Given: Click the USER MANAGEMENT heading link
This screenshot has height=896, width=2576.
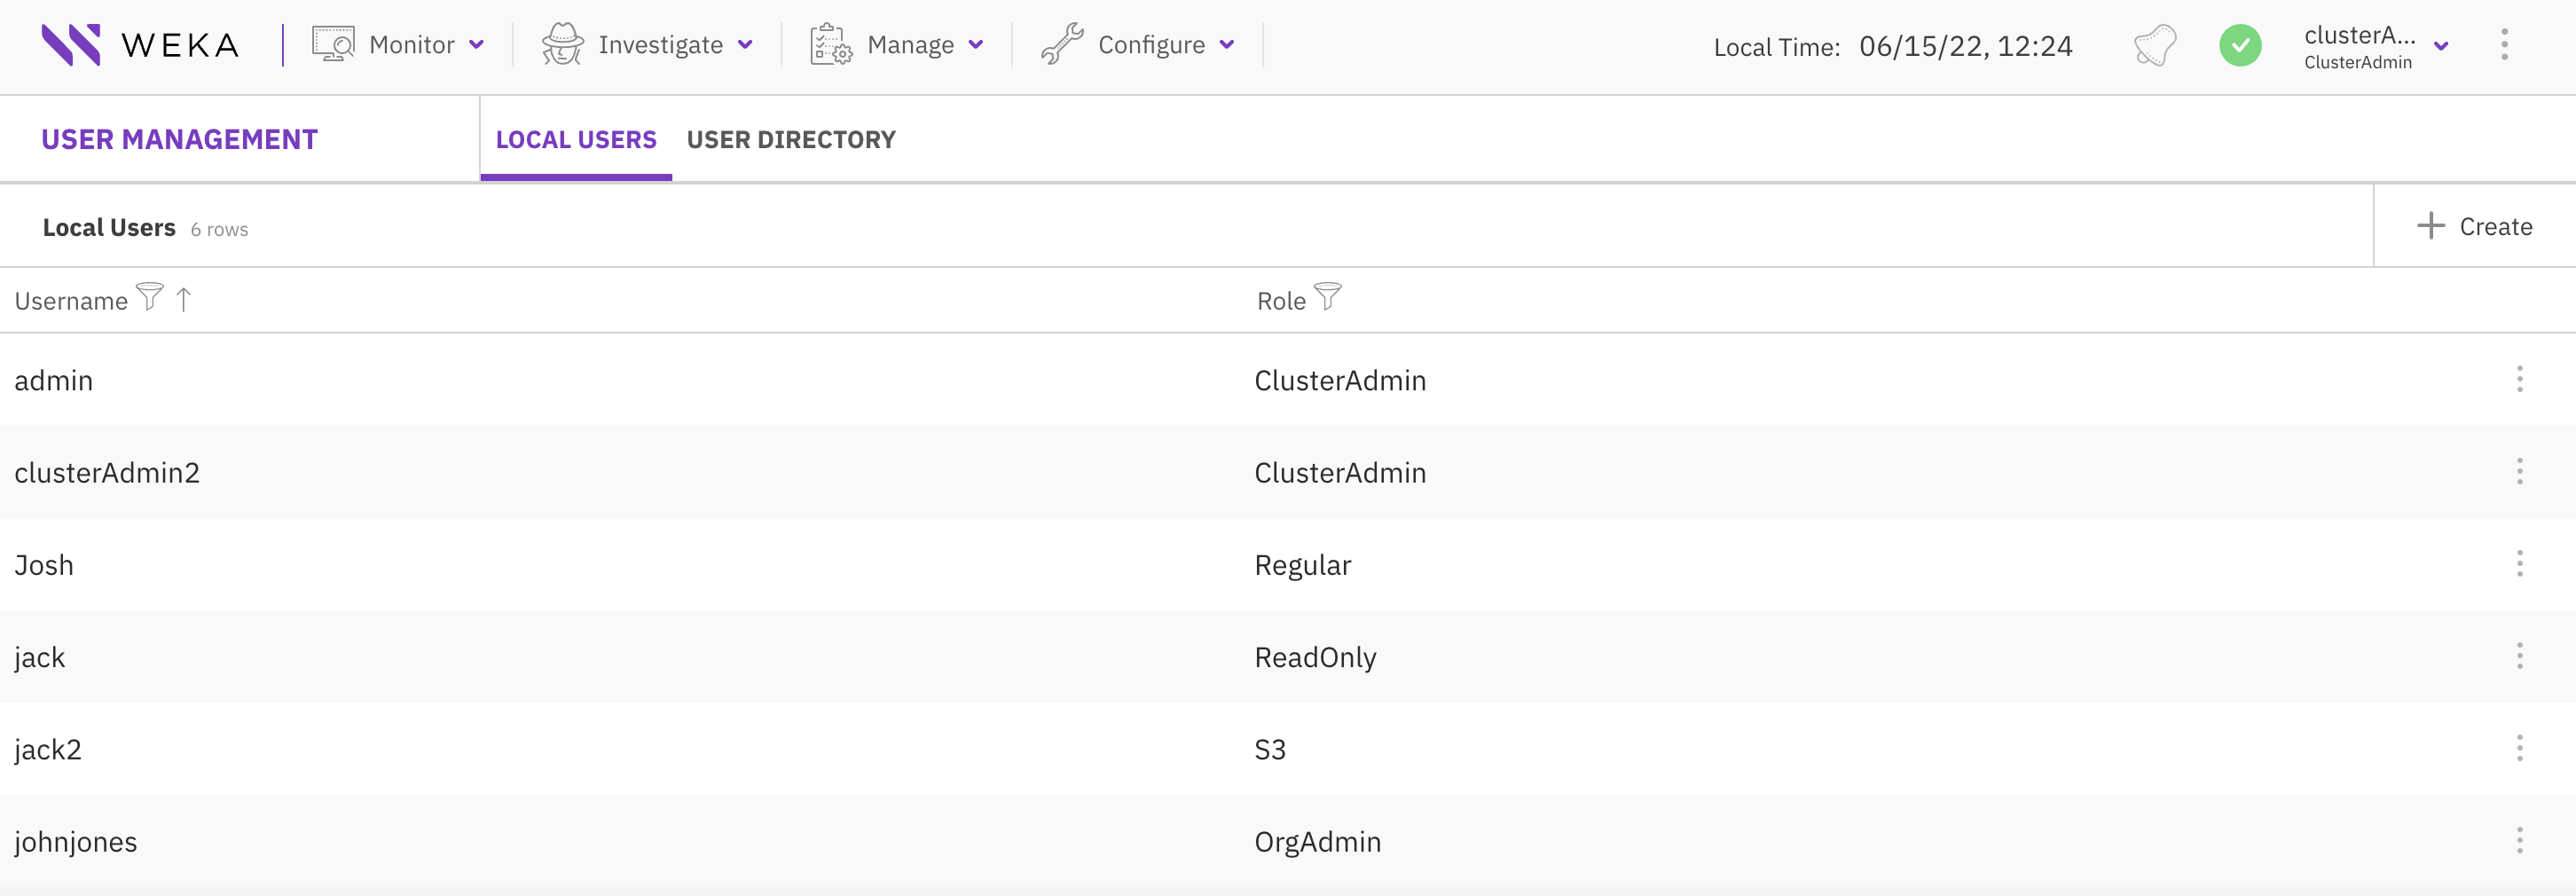Looking at the screenshot, I should click(179, 139).
